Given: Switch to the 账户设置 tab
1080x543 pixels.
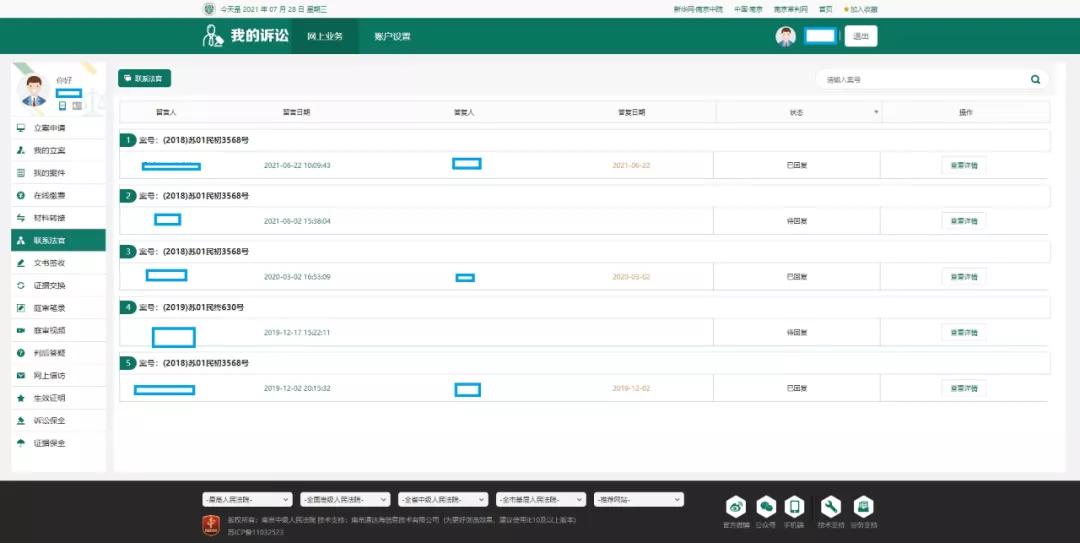Looking at the screenshot, I should tap(392, 36).
